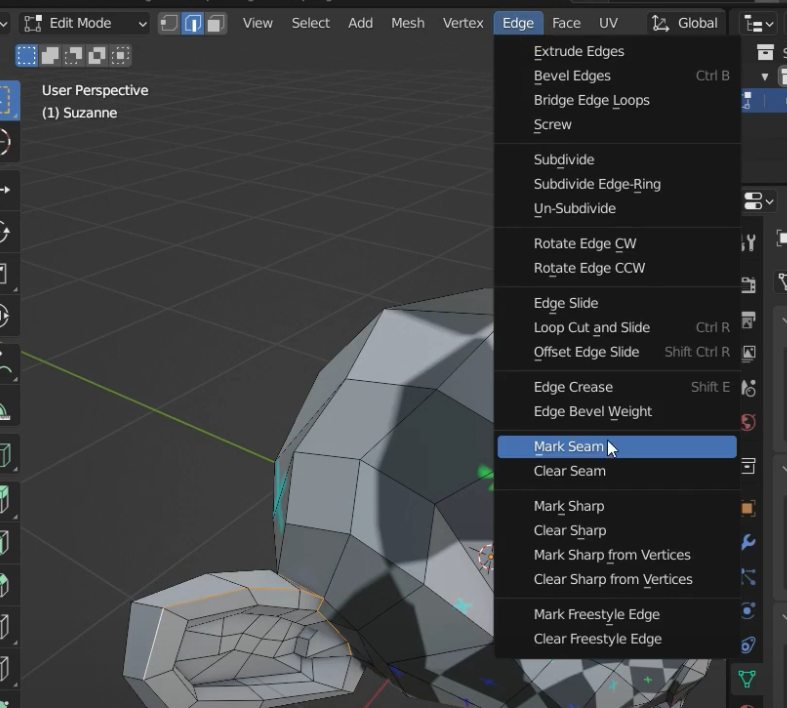Switch to face select mode
The height and width of the screenshot is (708, 787).
[x=215, y=23]
